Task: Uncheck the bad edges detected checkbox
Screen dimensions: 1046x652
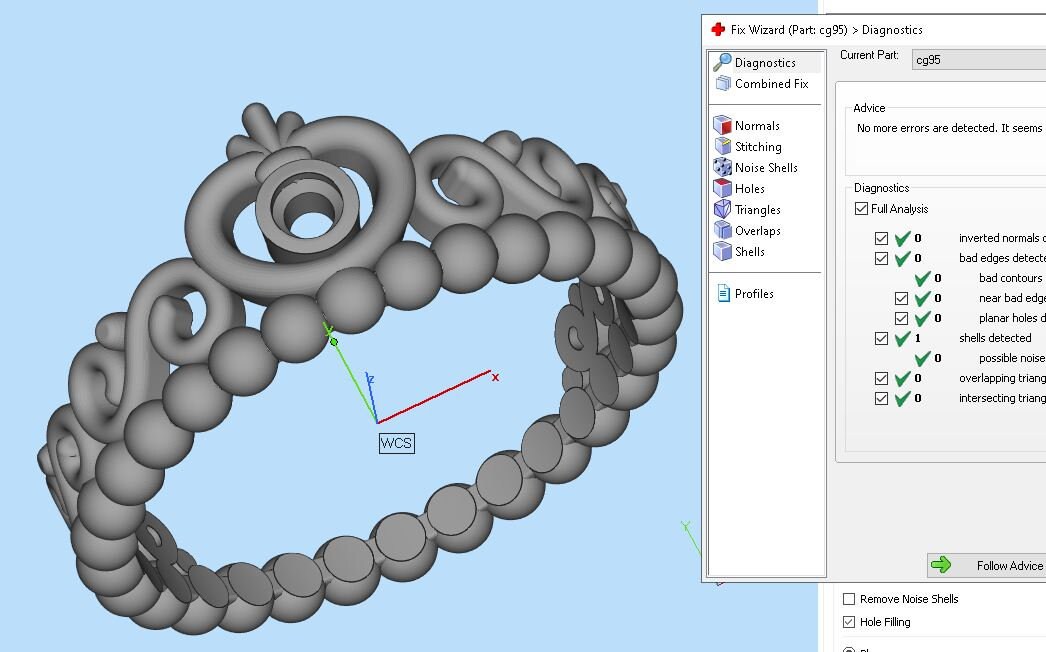Action: click(882, 258)
